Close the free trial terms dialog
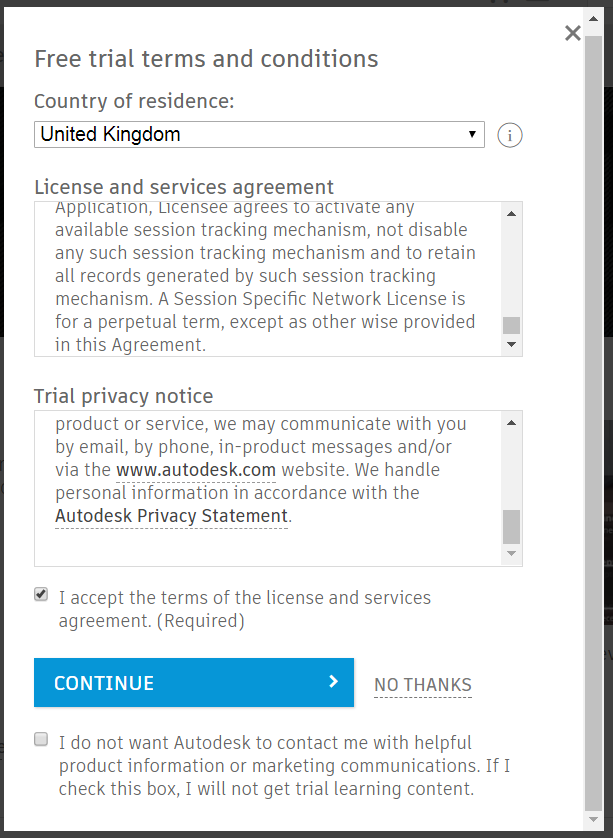The width and height of the screenshot is (613, 838). [572, 33]
